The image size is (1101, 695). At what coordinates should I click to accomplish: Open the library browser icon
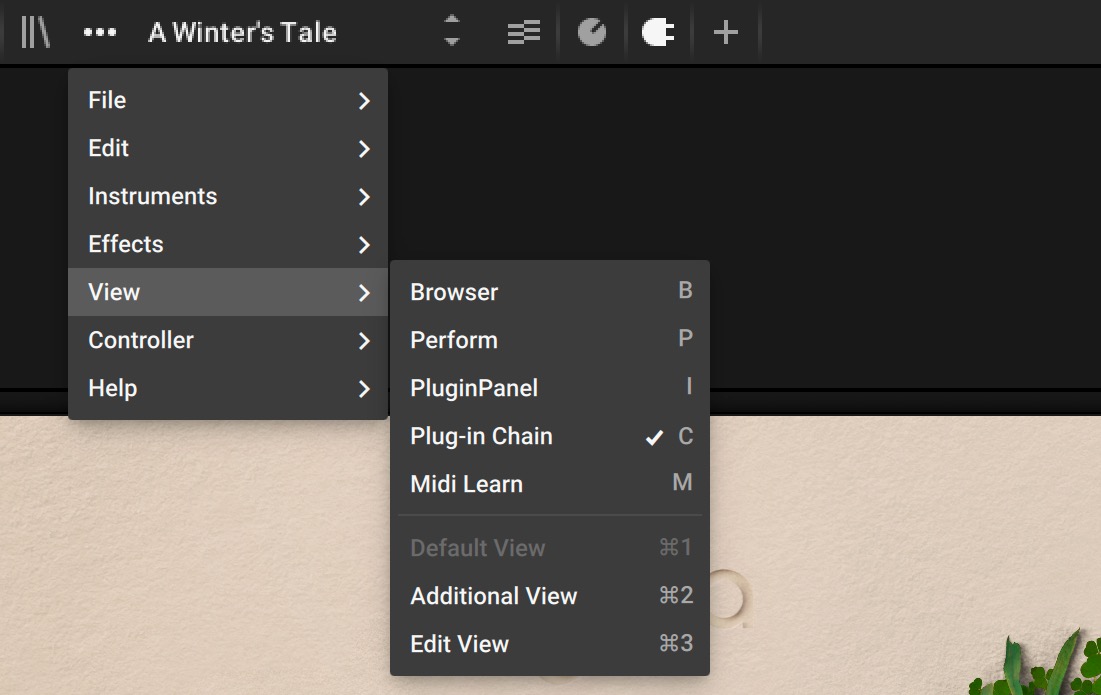click(x=36, y=32)
